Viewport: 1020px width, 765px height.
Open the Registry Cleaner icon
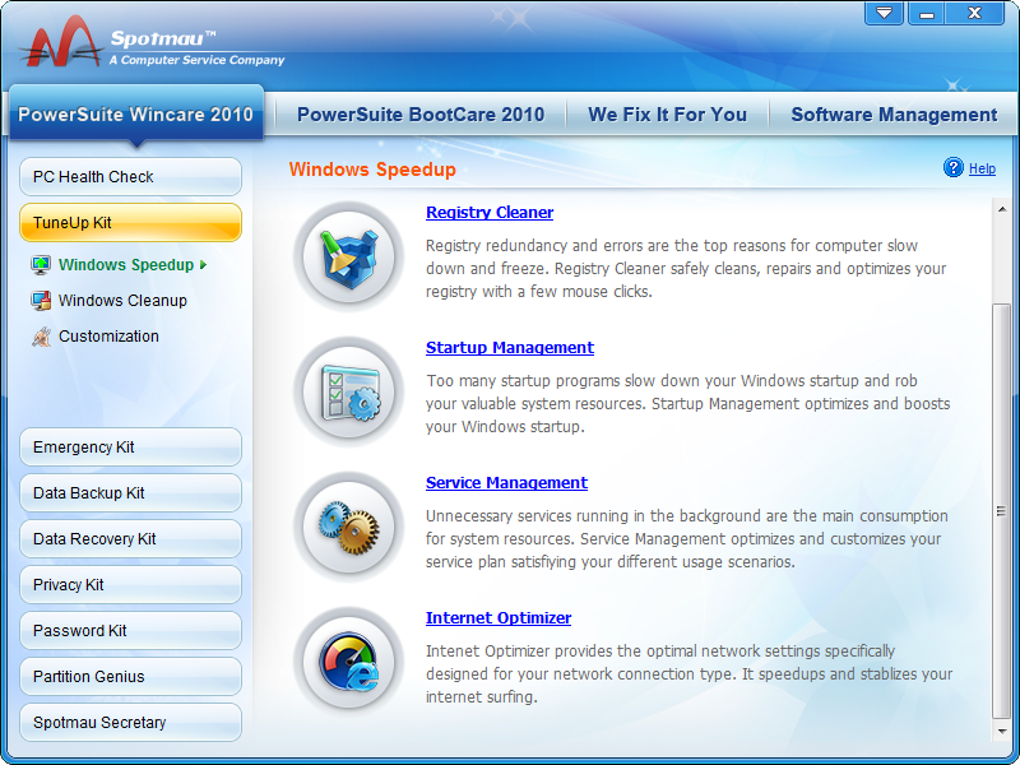[x=349, y=257]
